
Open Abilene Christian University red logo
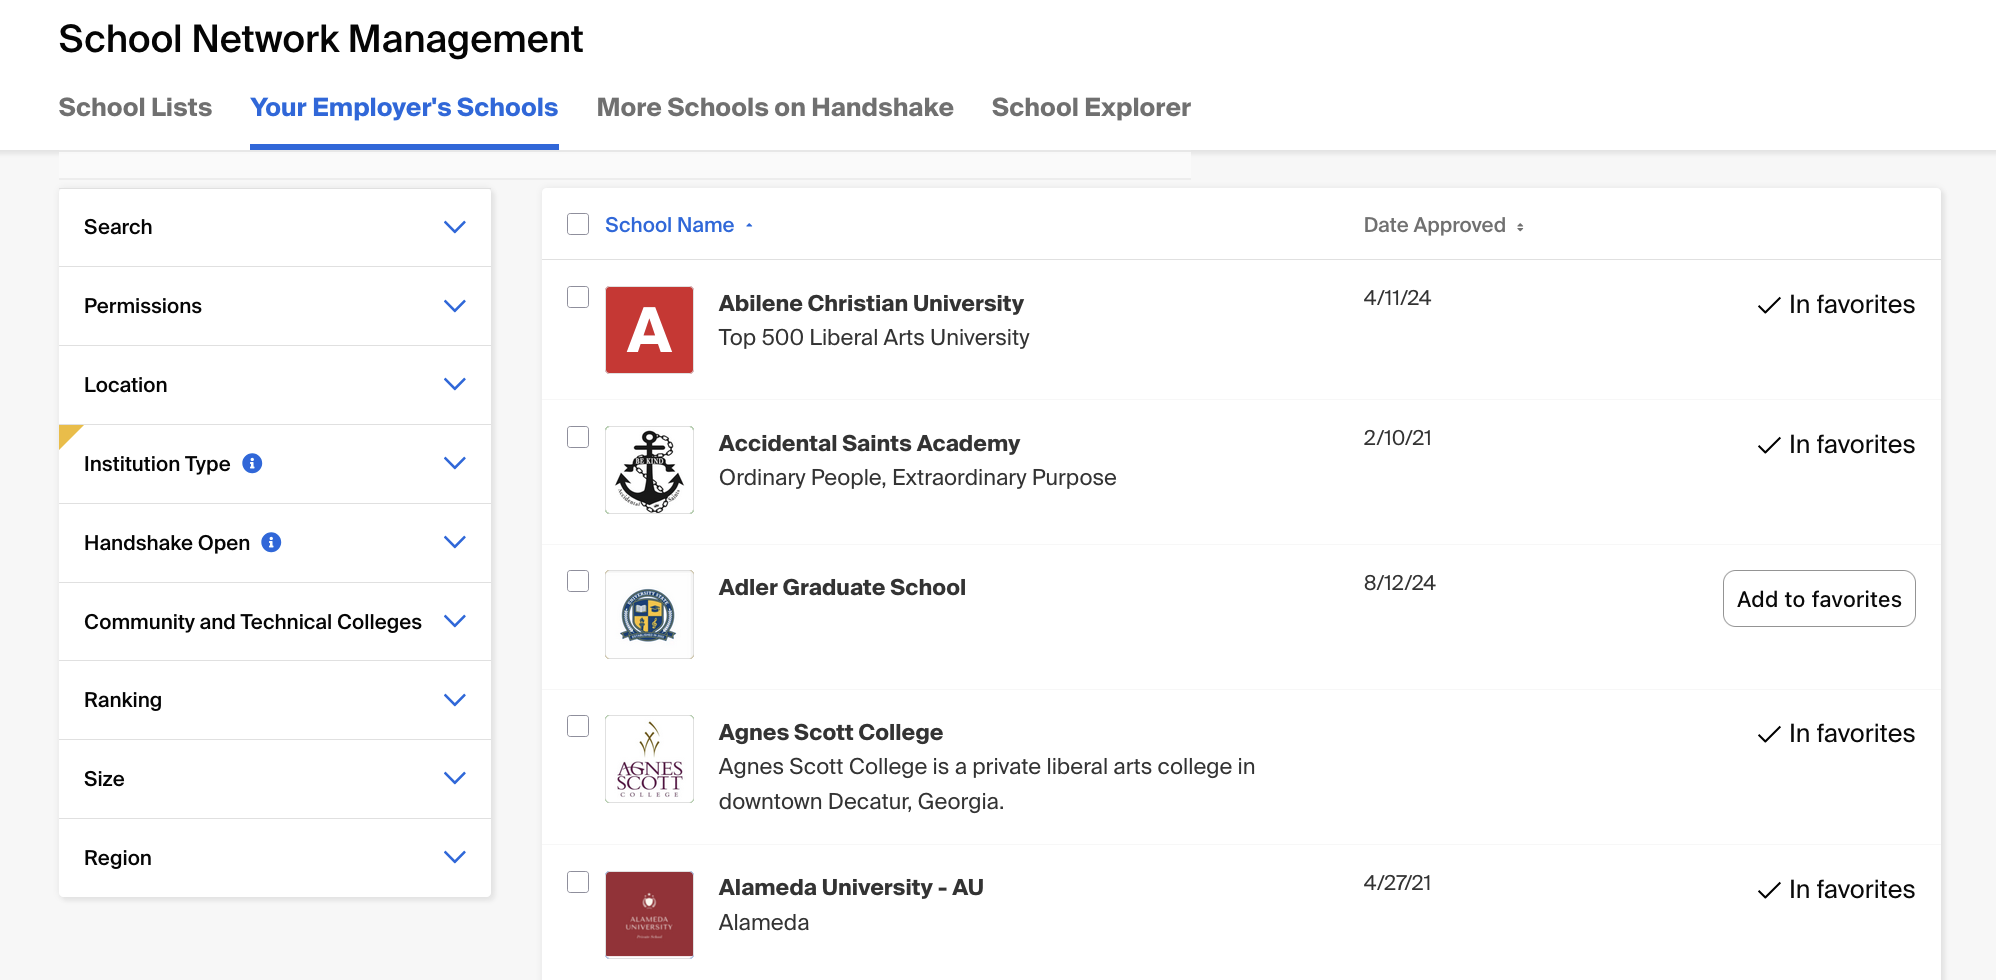(x=649, y=330)
